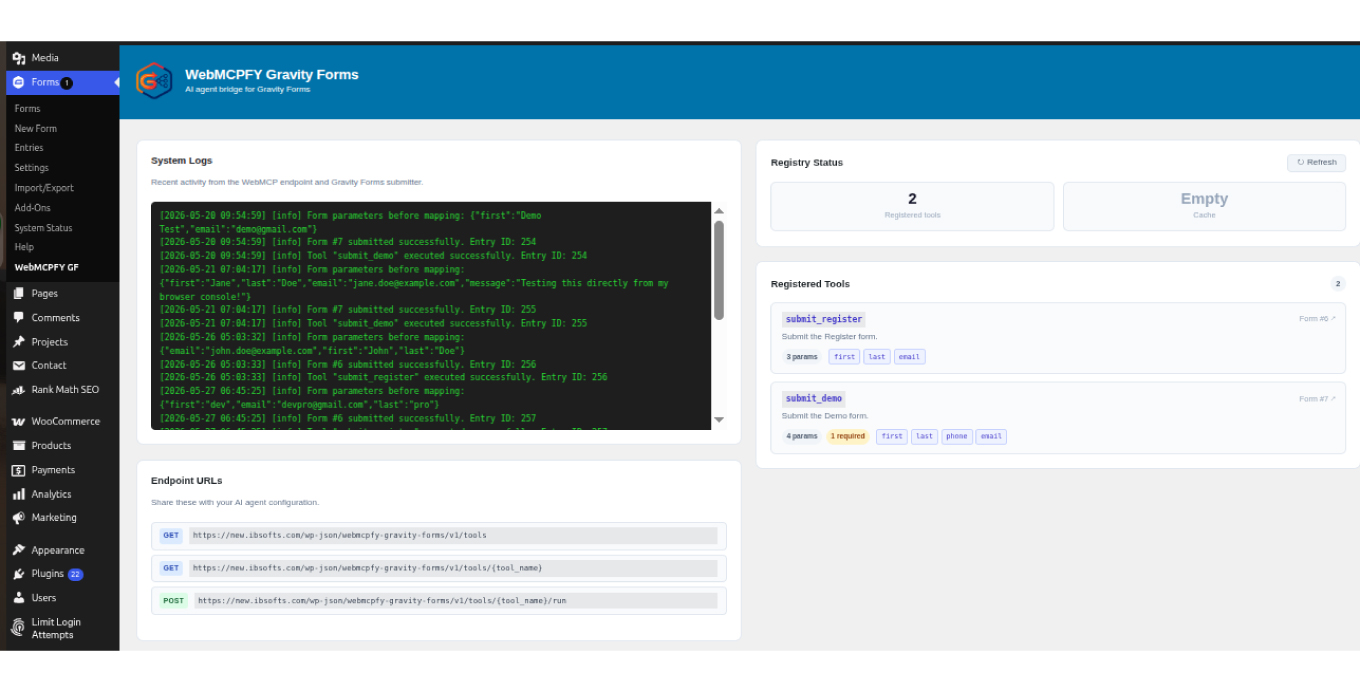Open the Pages icon in the sidebar
This screenshot has height=692, width=1360.
(x=18, y=294)
